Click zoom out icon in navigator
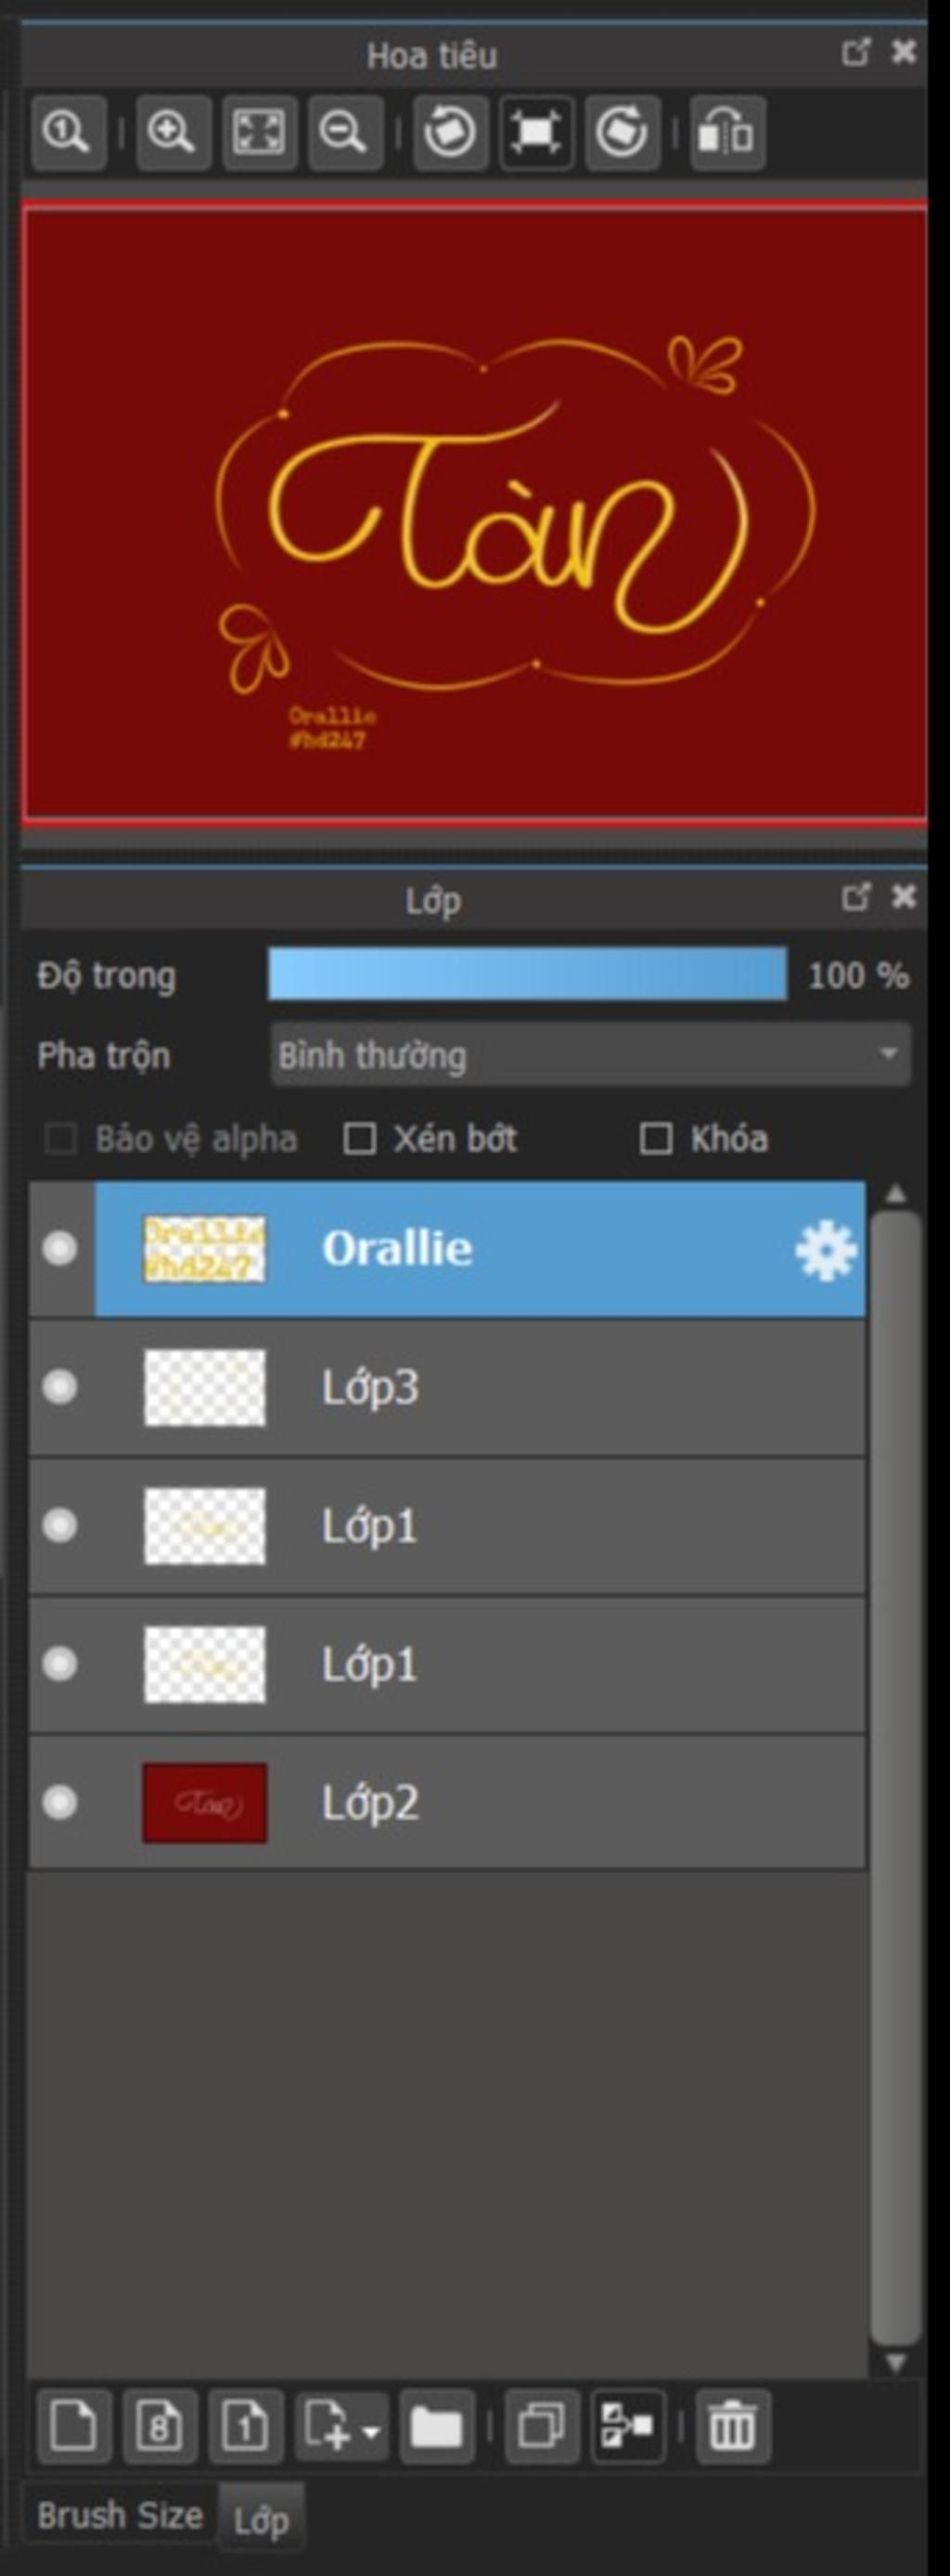The width and height of the screenshot is (950, 2576). click(x=345, y=132)
